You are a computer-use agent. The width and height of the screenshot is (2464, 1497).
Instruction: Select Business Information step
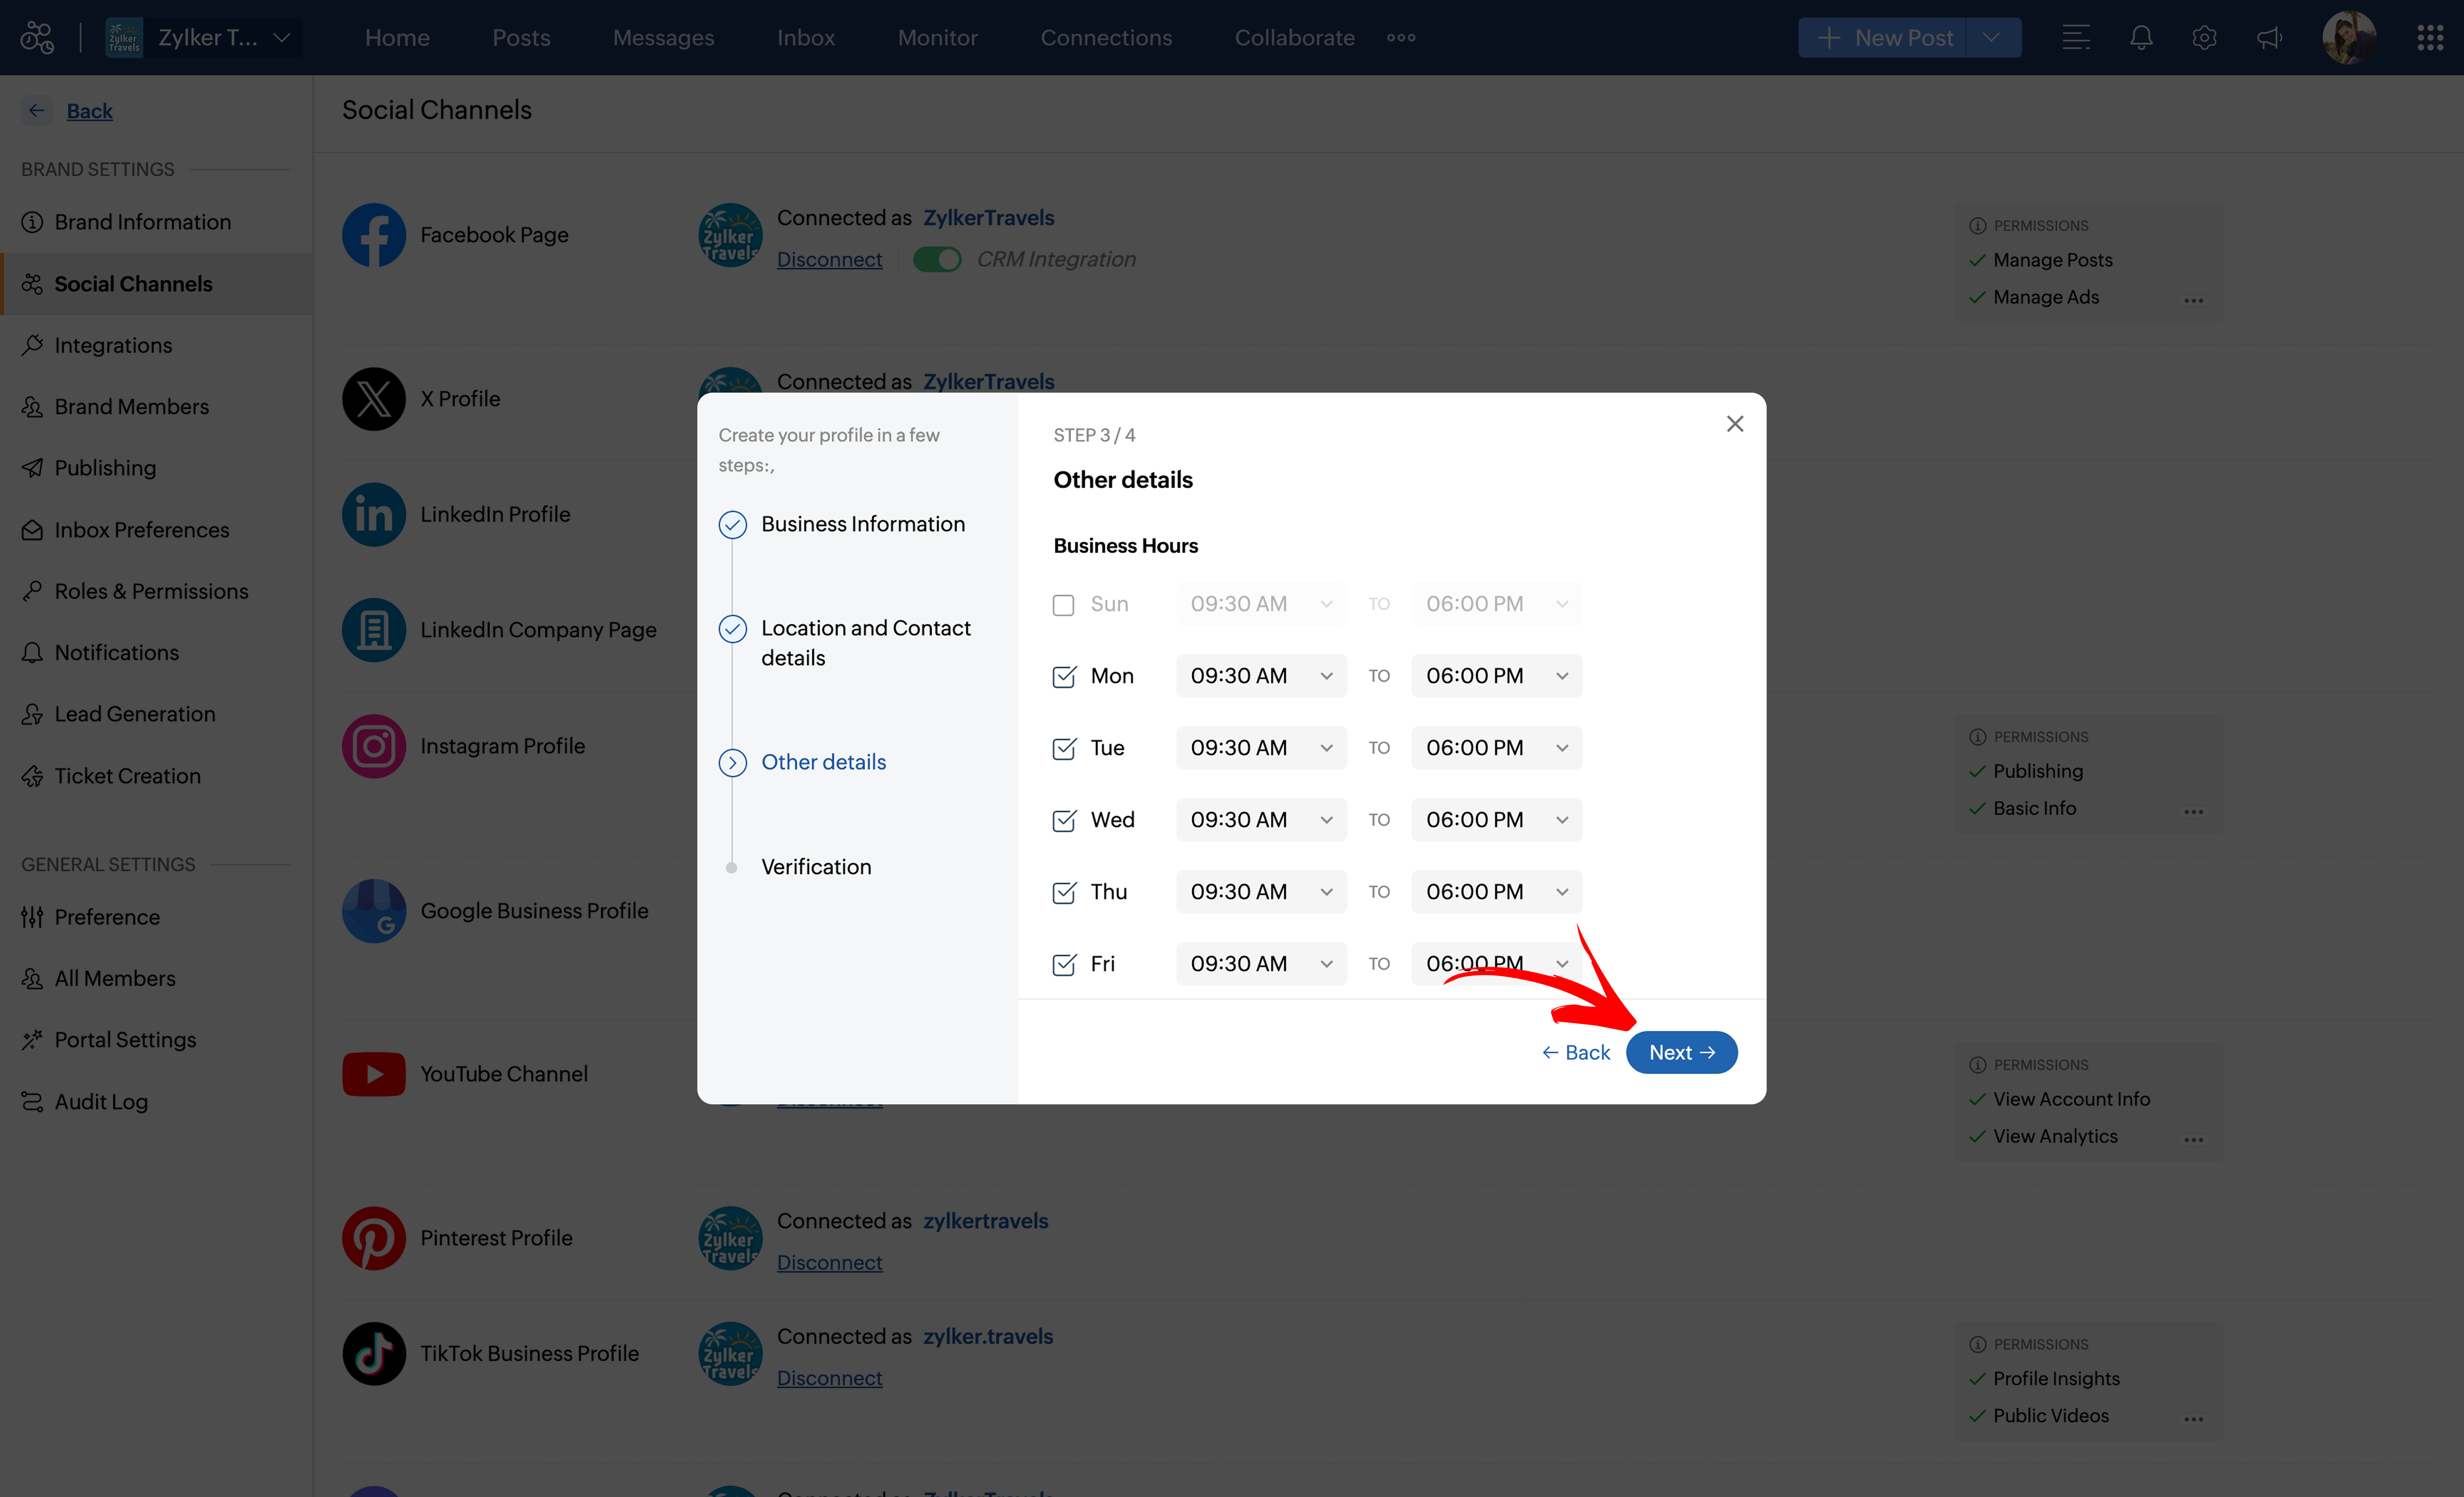click(862, 524)
